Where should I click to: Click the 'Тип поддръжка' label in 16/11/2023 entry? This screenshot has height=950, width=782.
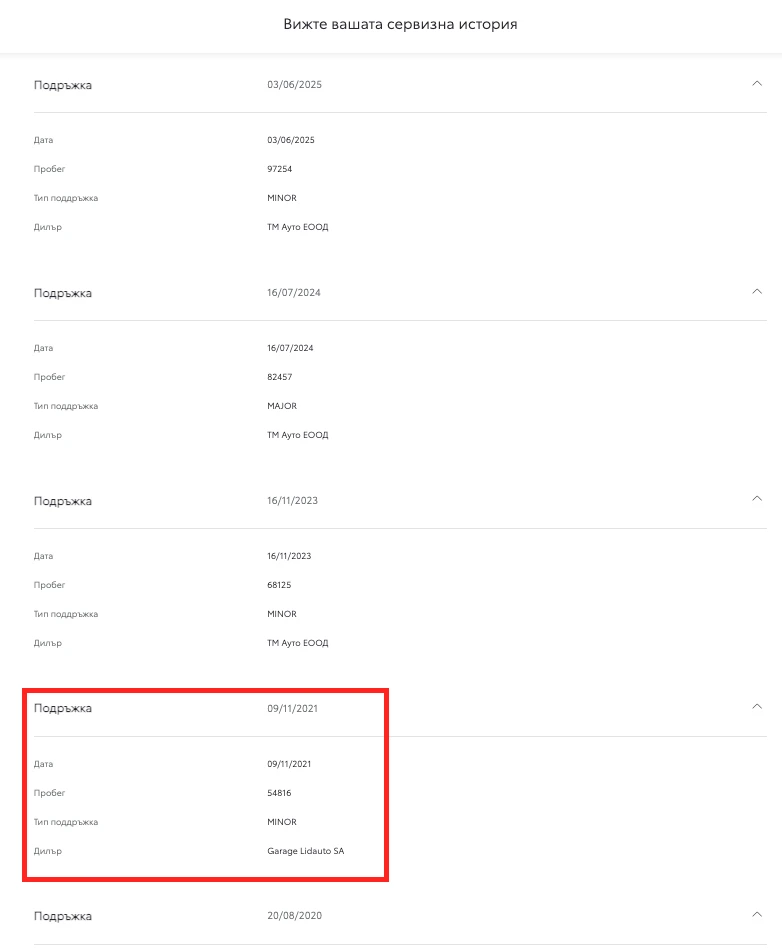(x=66, y=614)
